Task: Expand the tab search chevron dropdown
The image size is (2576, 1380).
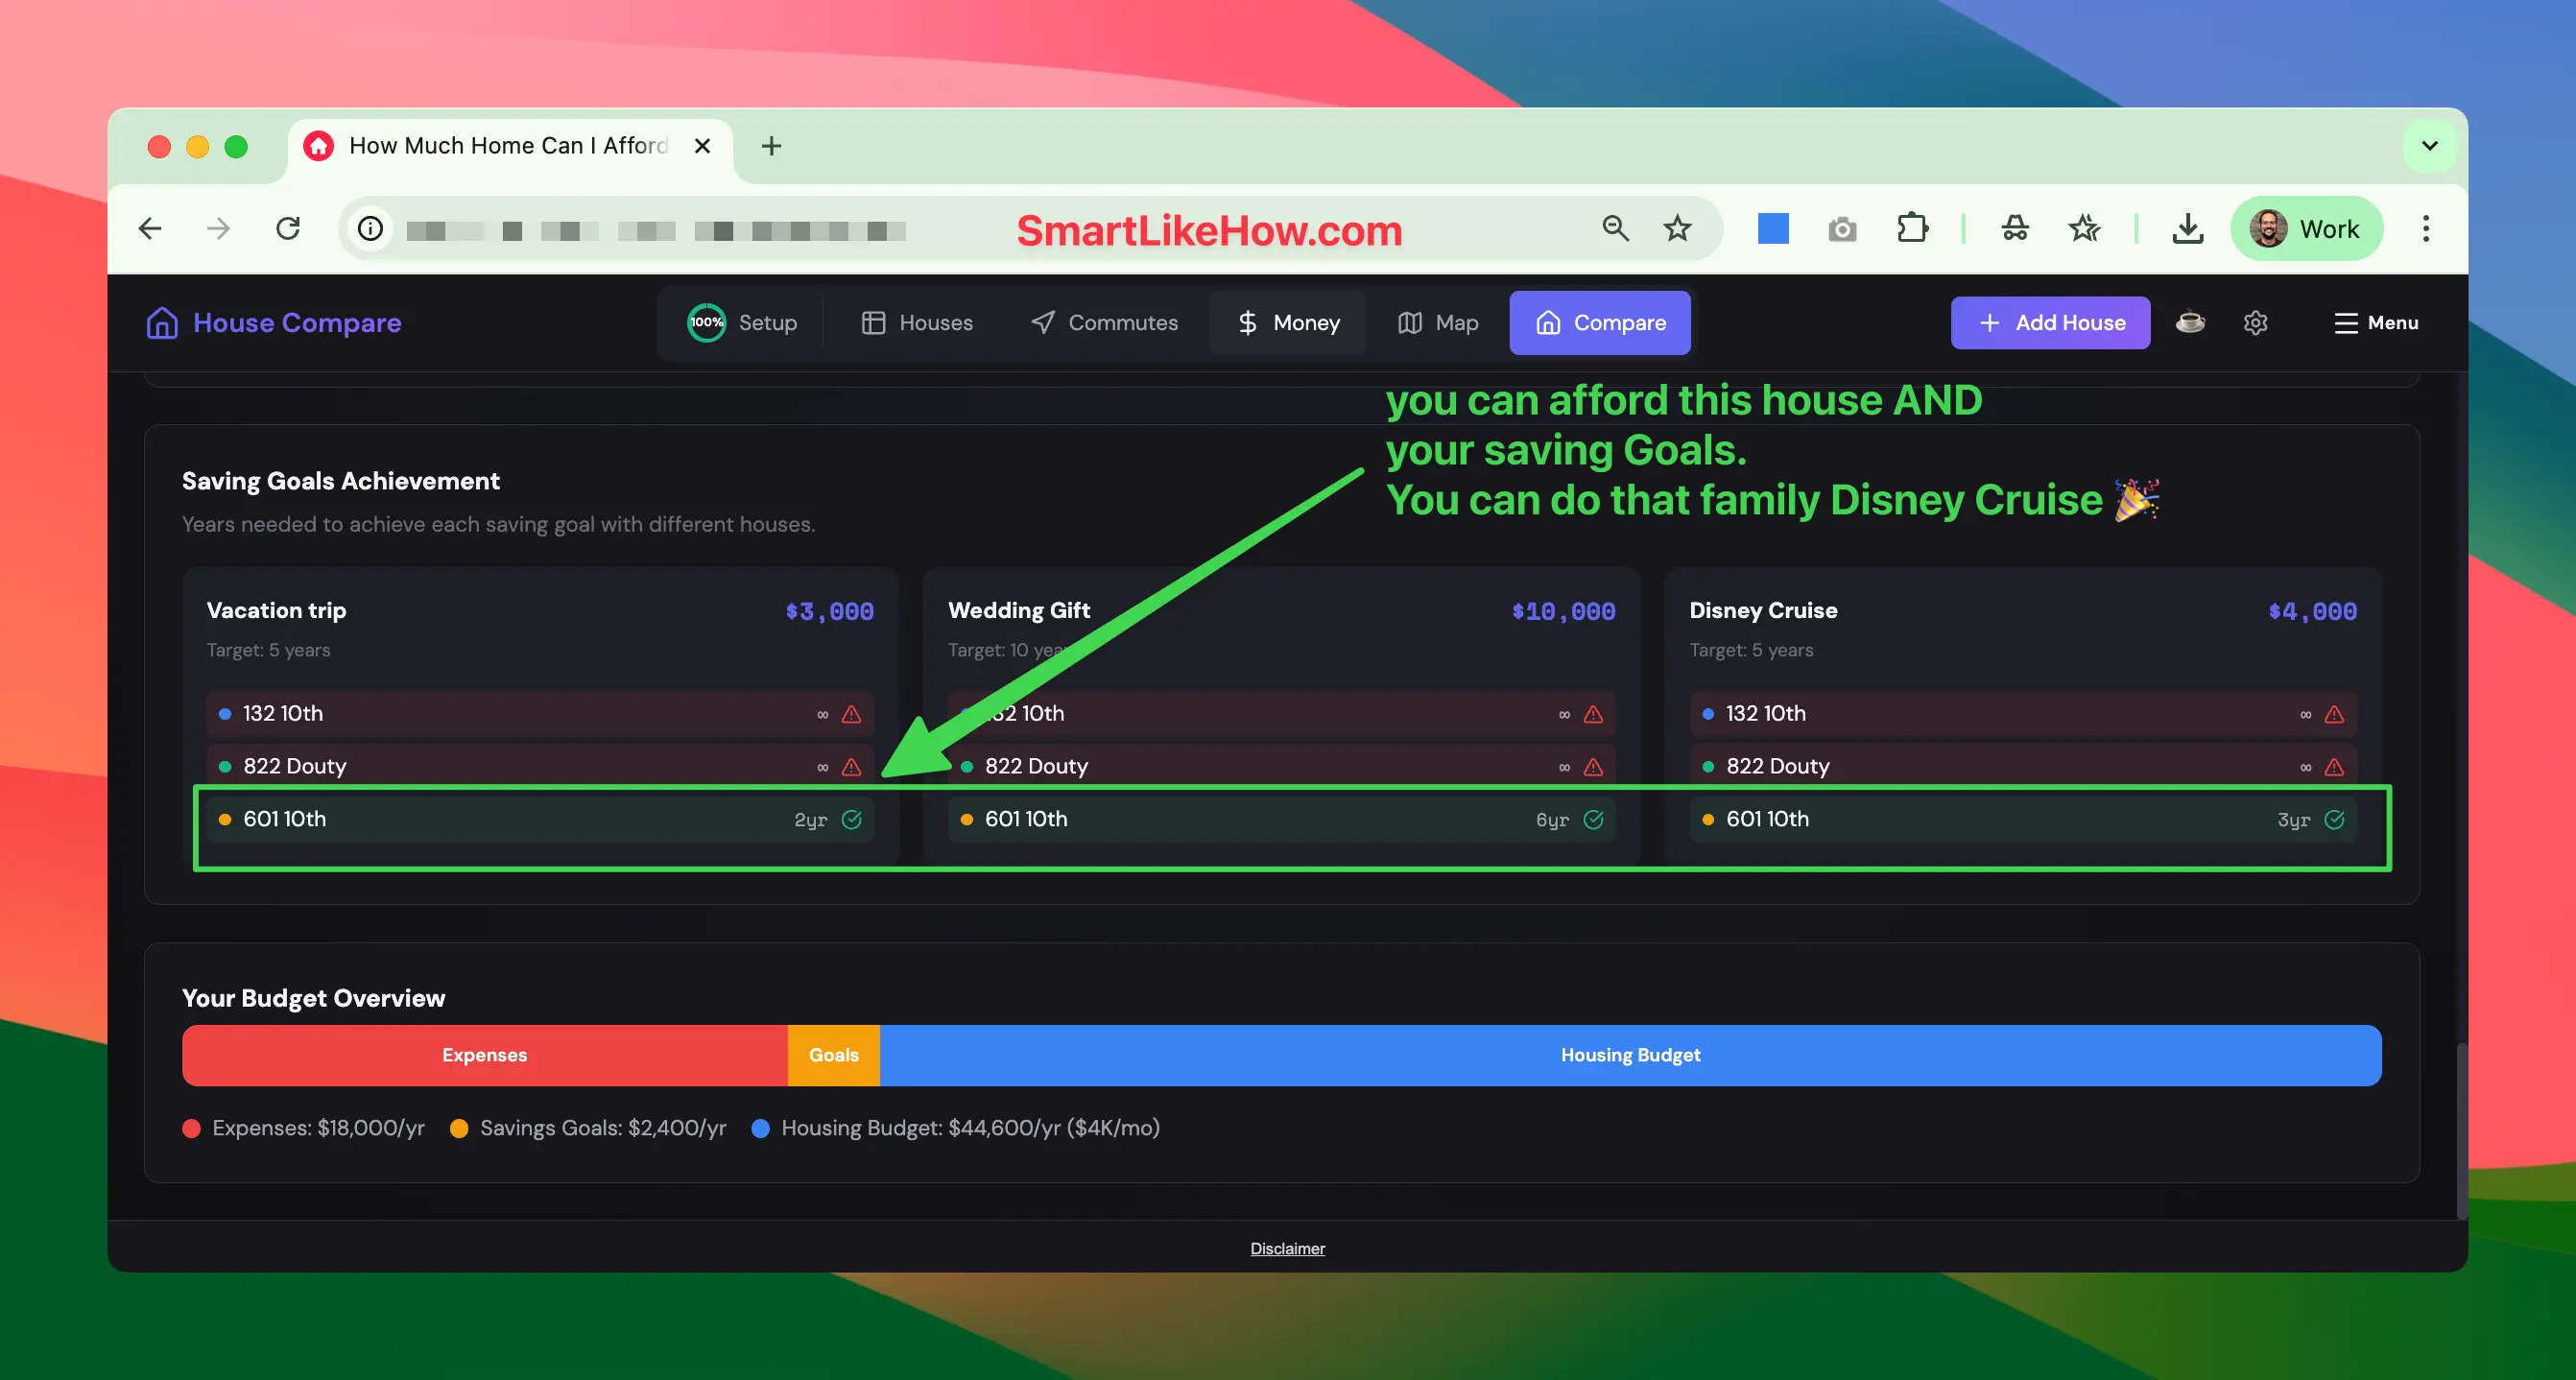Action: [2429, 146]
